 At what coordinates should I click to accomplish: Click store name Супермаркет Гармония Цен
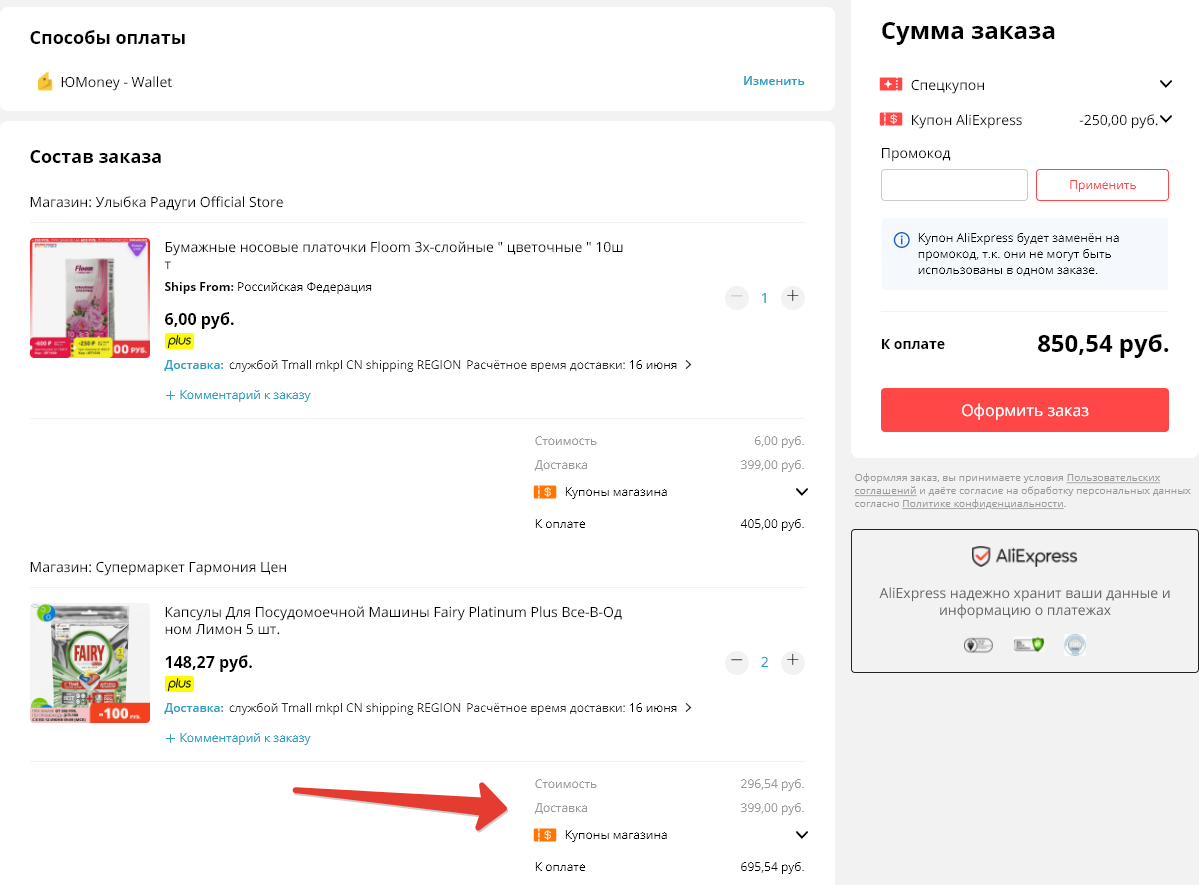(190, 567)
